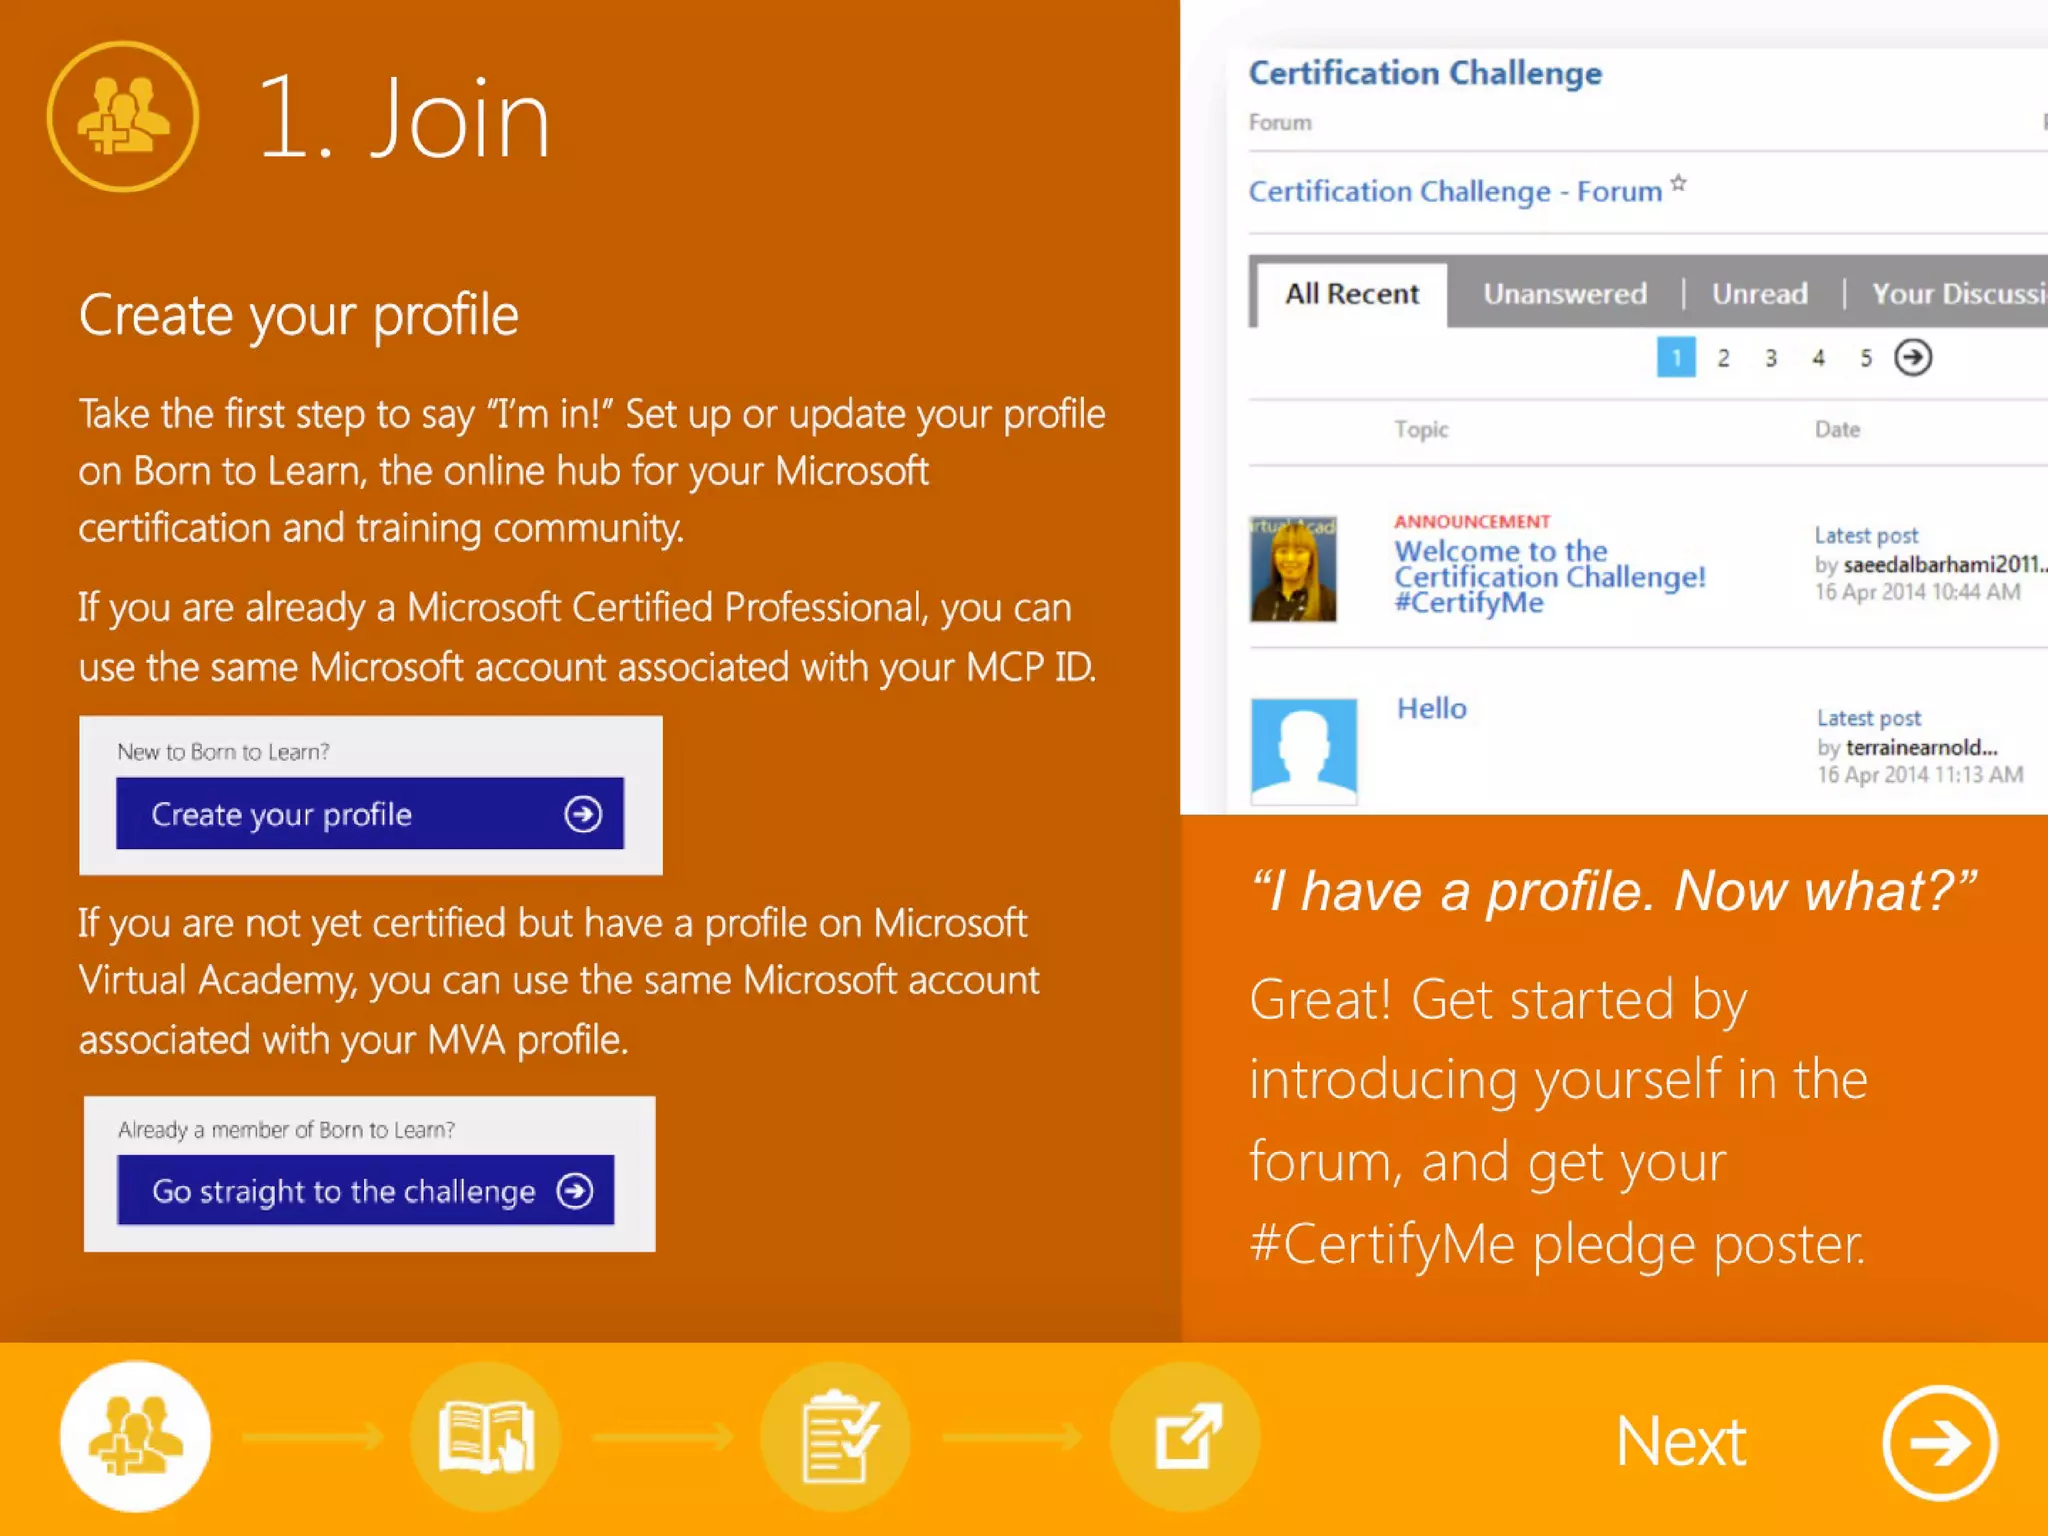Screen dimensions: 2048x1536
Task: Select the checklist clipboard step icon
Action: (836, 1436)
